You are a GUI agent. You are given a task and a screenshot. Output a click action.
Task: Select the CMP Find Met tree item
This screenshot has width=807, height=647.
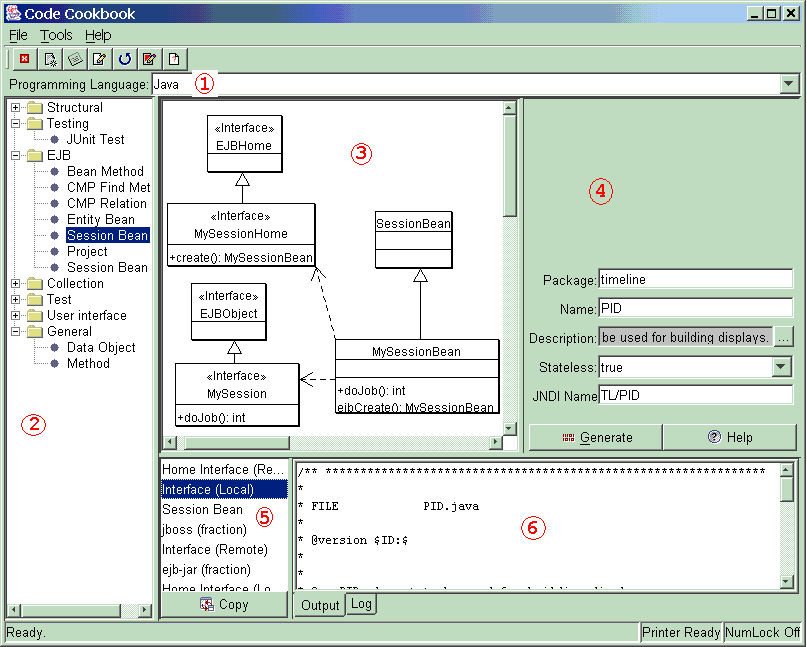coord(108,187)
